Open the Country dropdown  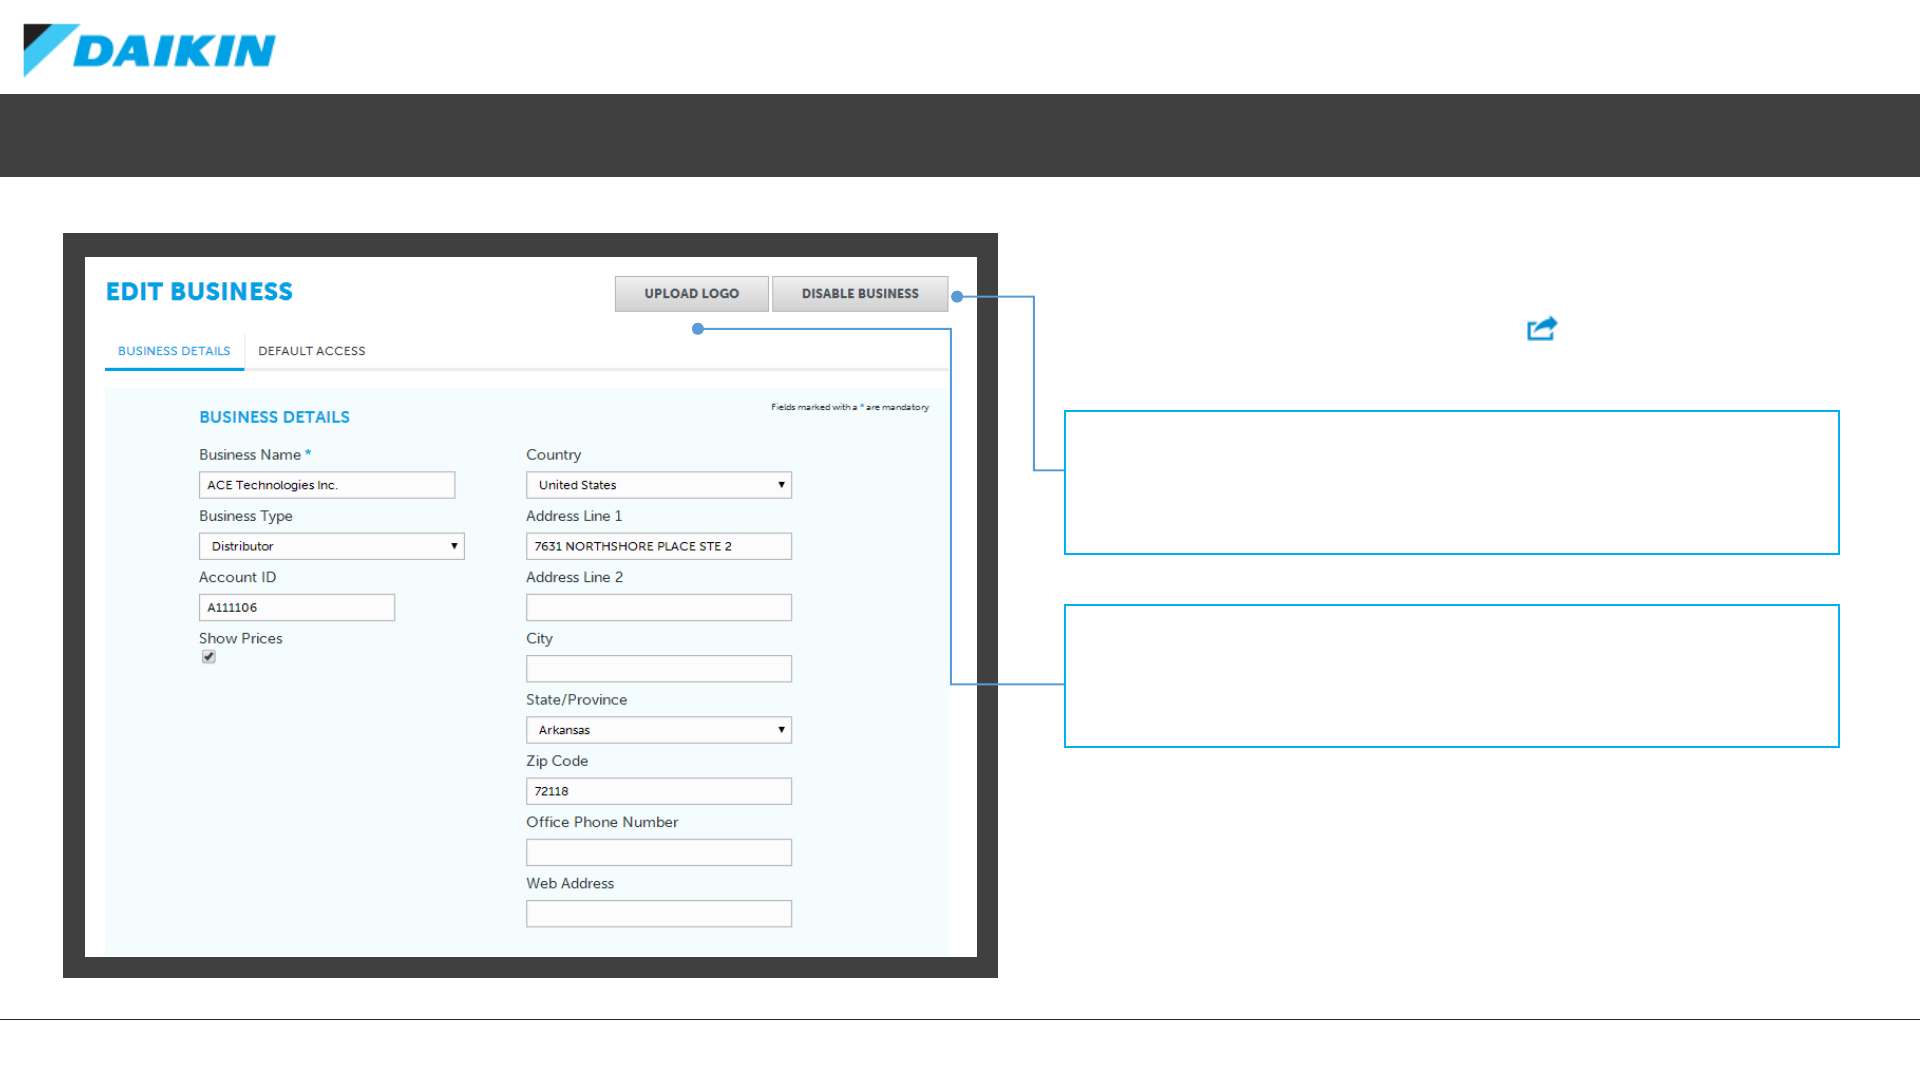658,485
